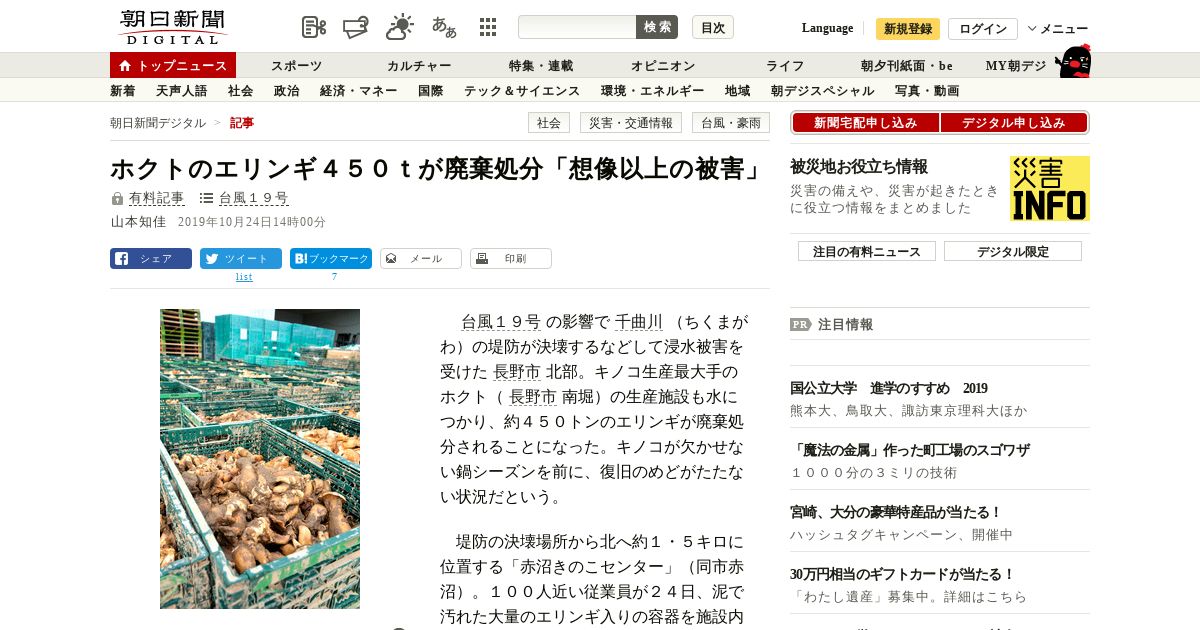
Task: Open 朝デジスペシャル section
Action: tap(823, 90)
